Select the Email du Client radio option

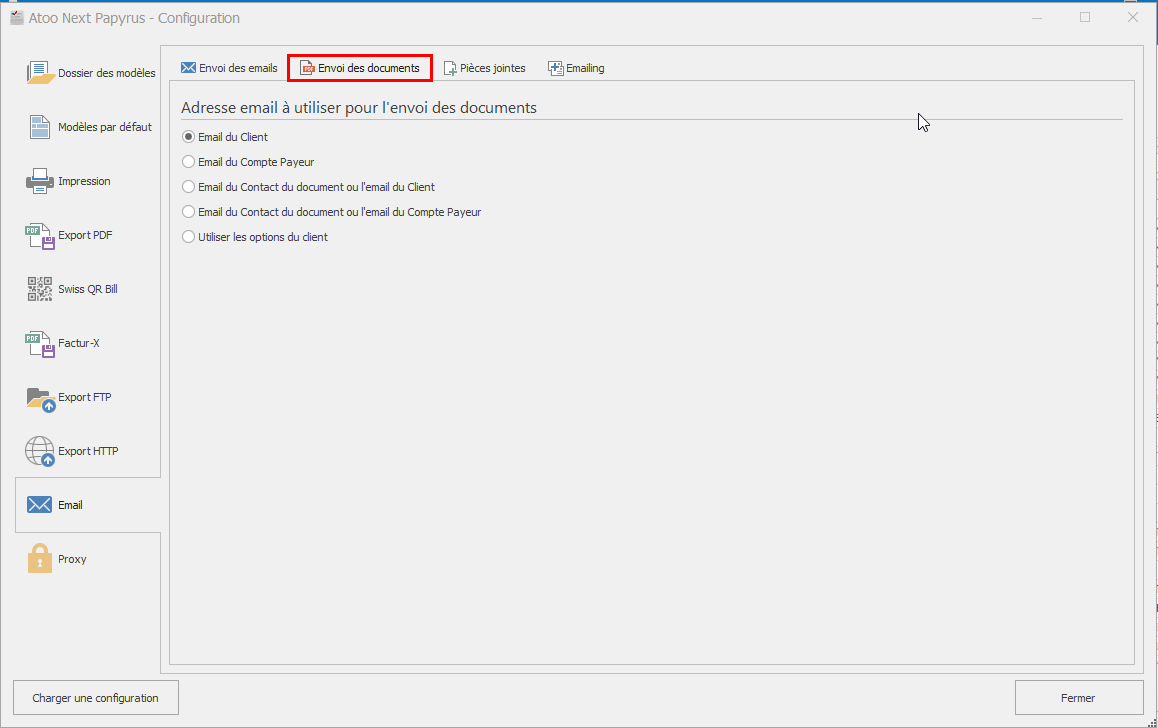(x=188, y=137)
